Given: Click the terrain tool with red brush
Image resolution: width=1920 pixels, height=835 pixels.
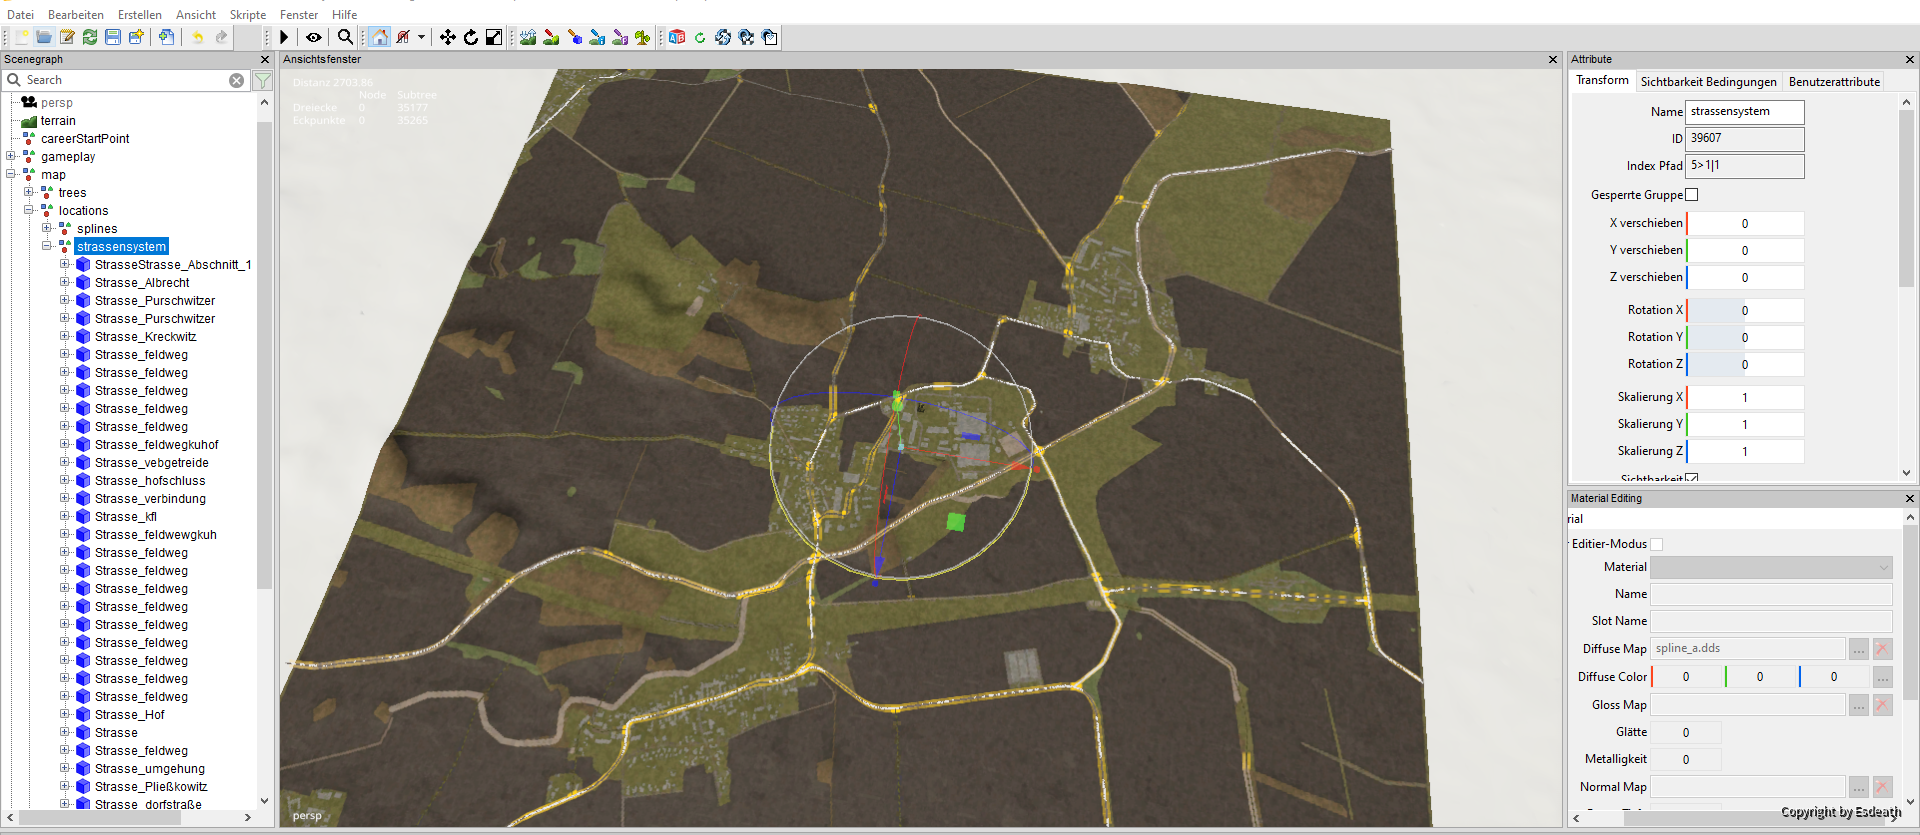Looking at the screenshot, I should click(551, 37).
